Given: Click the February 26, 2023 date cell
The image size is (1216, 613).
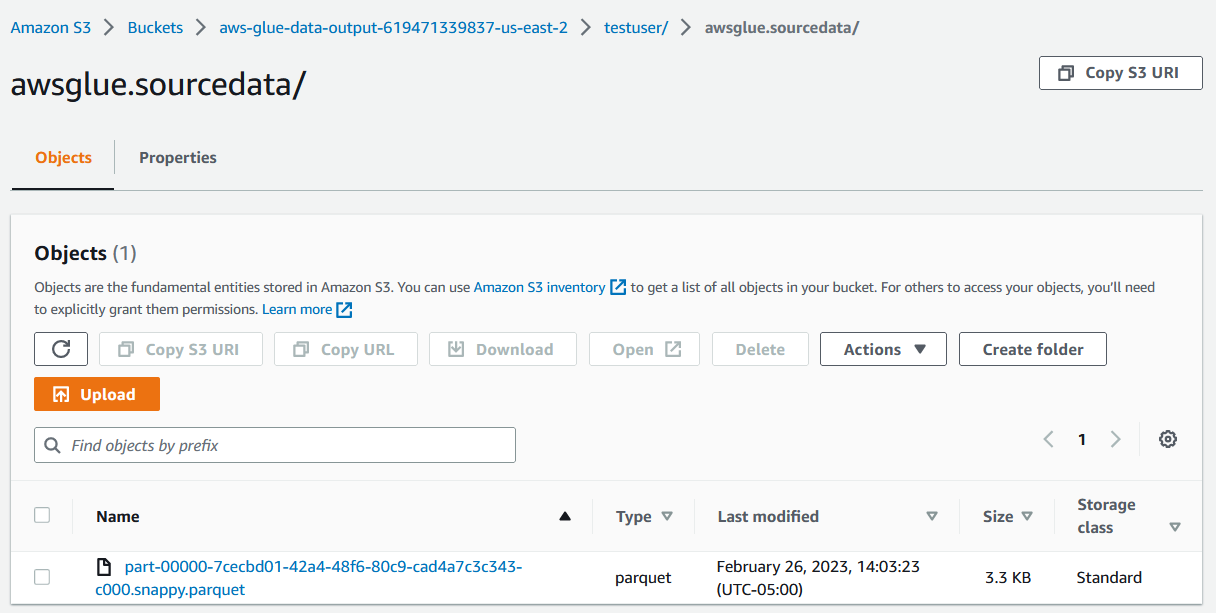Looking at the screenshot, I should pos(818,578).
